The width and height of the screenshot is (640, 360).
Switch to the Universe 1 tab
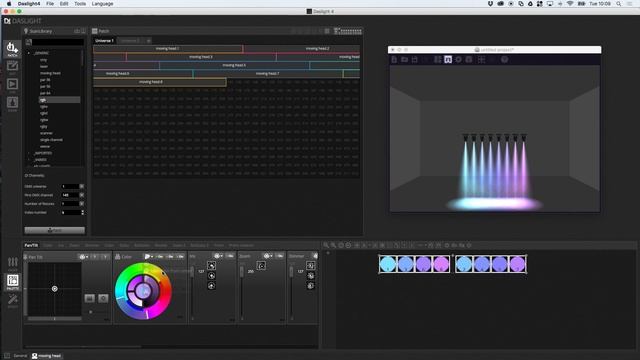tap(104, 41)
